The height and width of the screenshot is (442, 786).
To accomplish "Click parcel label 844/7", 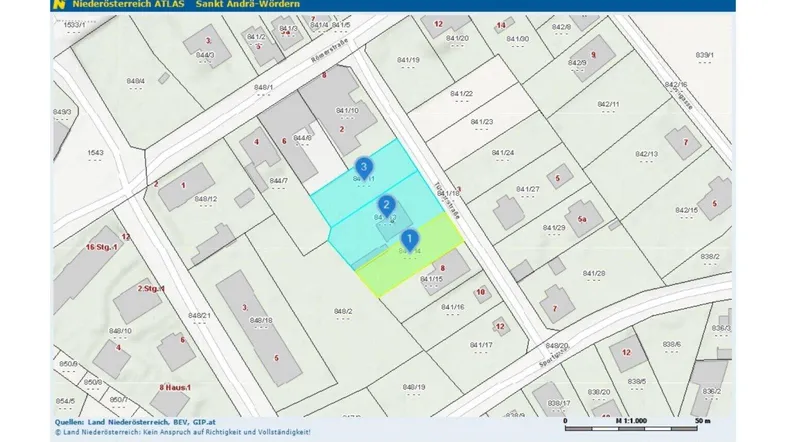I will pos(279,181).
